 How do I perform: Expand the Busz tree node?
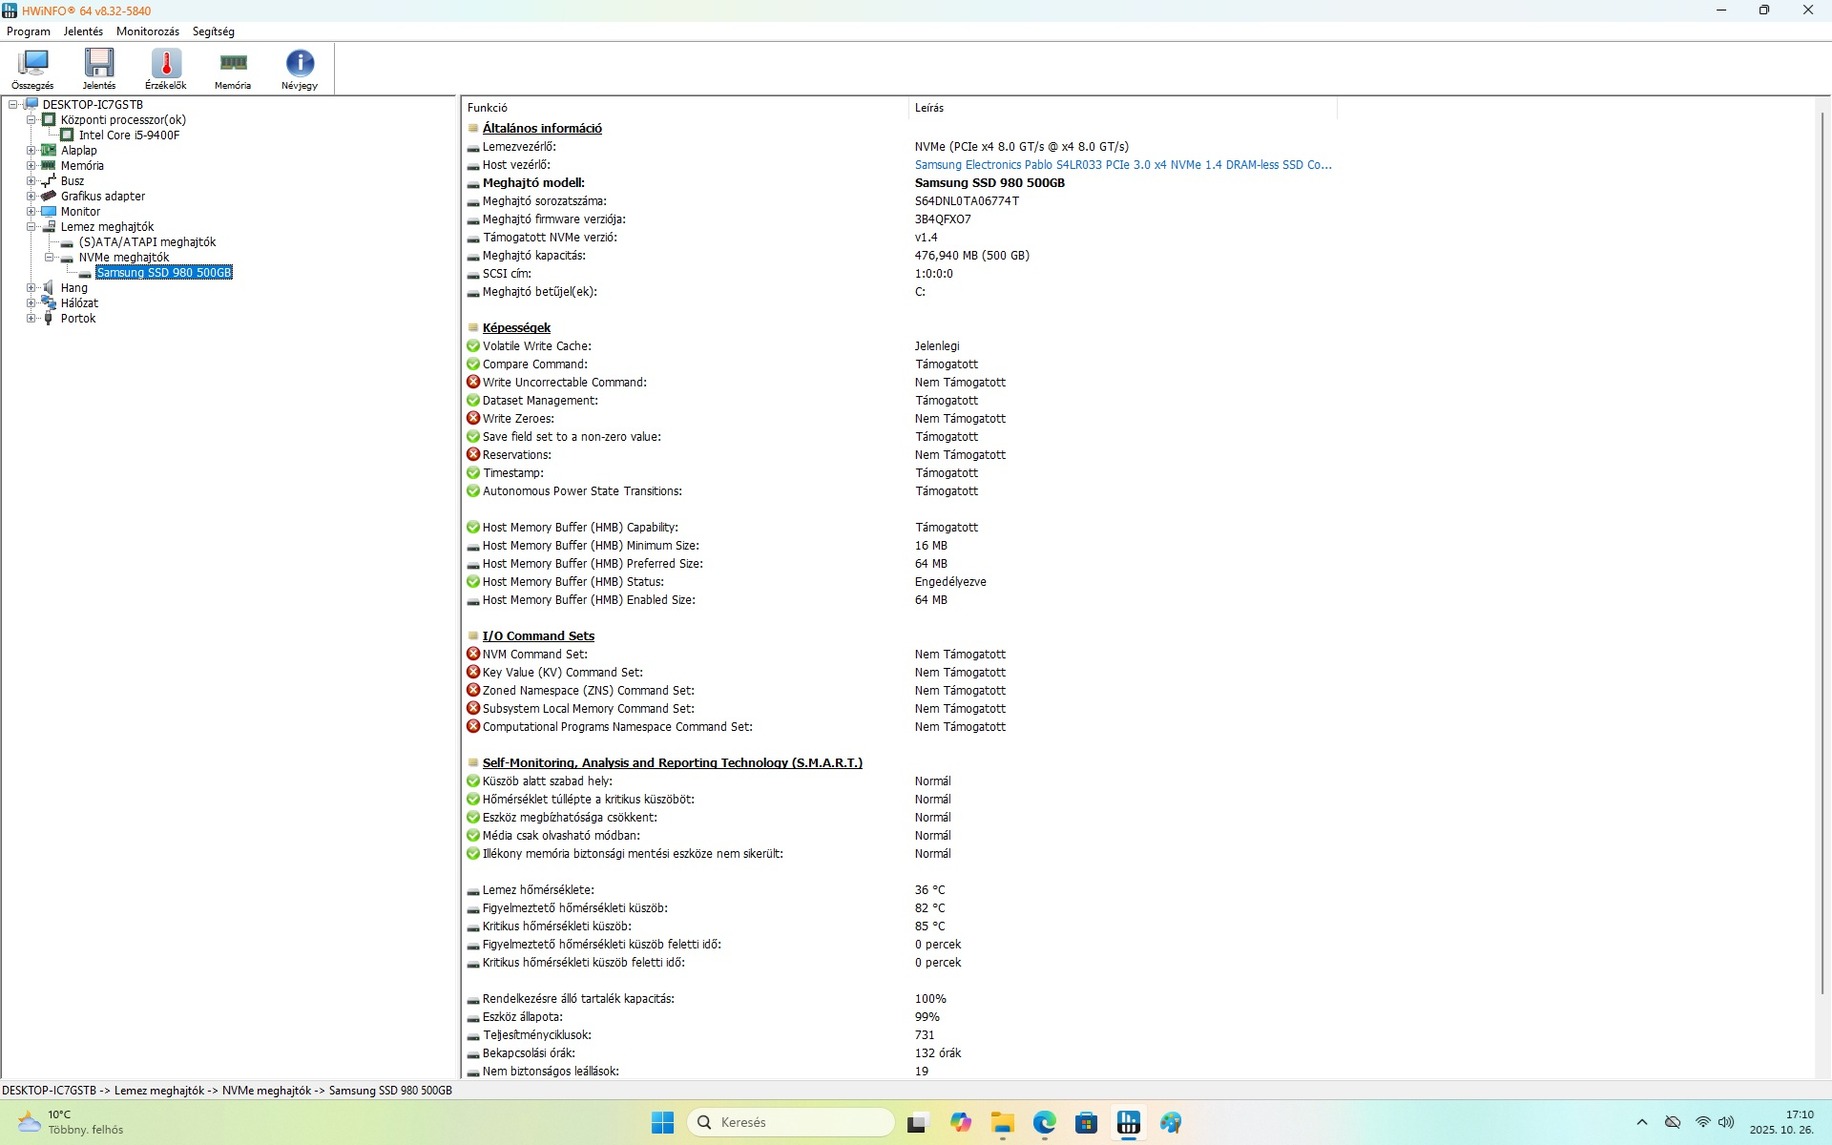pyautogui.click(x=31, y=181)
